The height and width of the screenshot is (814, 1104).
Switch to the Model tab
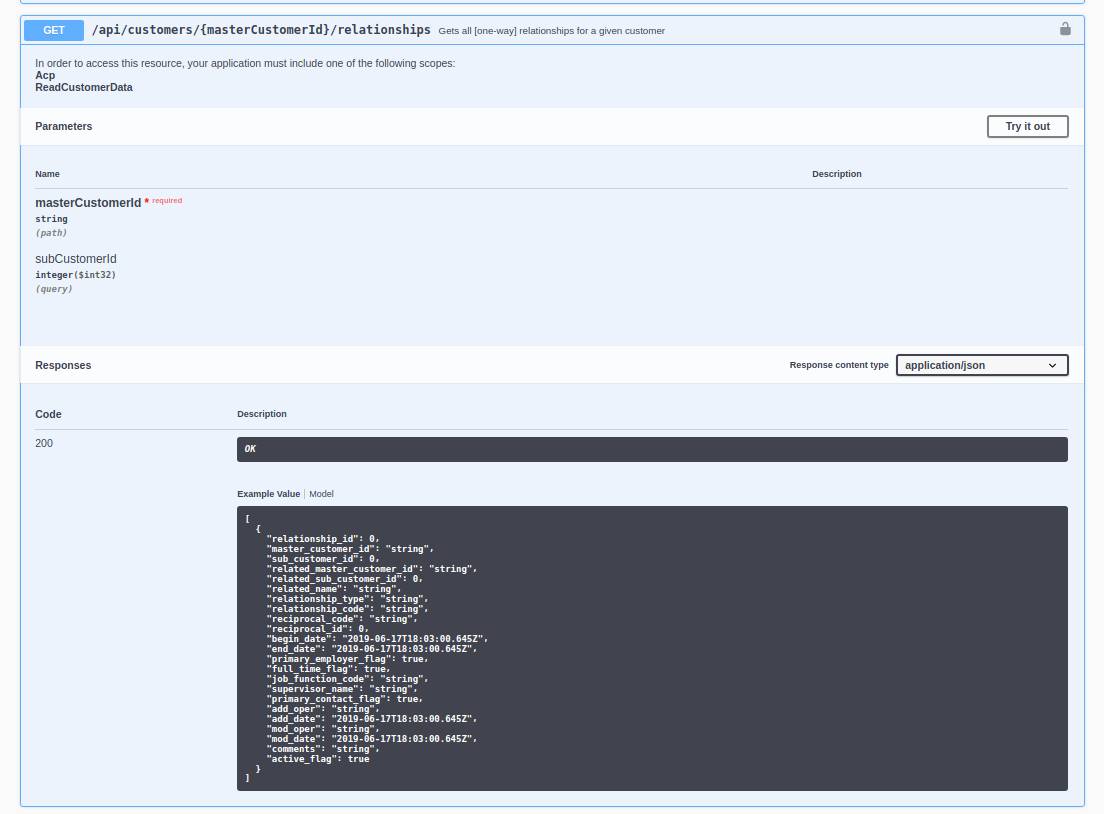coord(321,494)
